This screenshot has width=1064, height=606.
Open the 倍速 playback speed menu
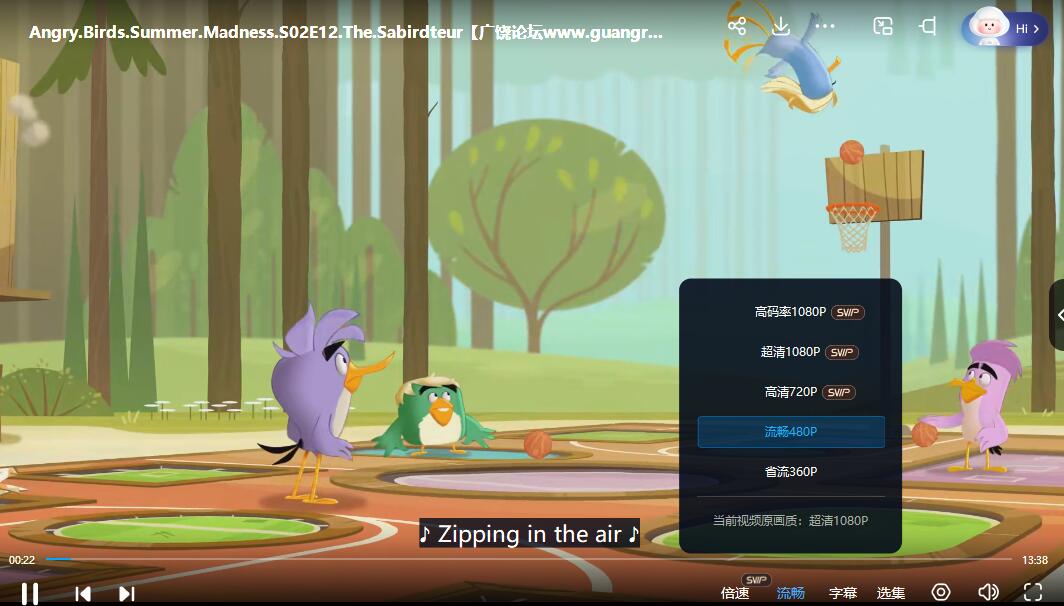[x=735, y=593]
